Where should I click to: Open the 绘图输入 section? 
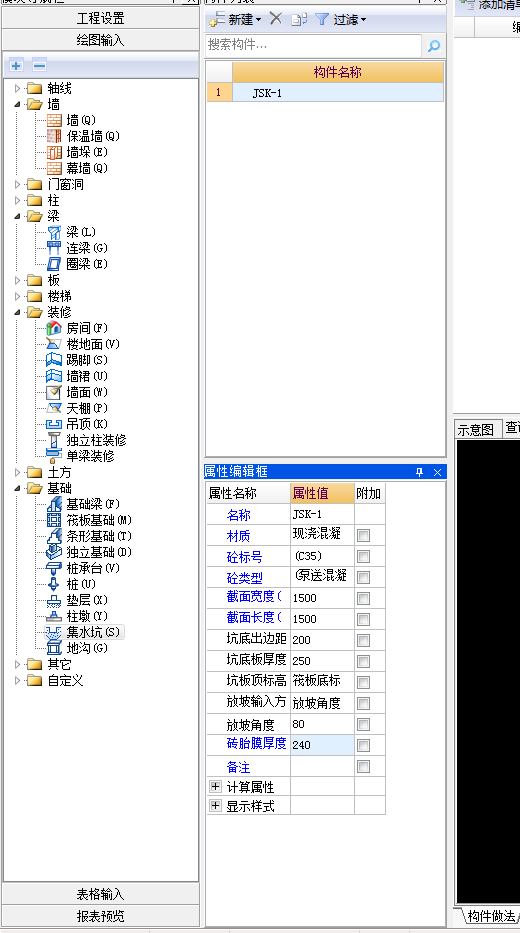101,40
